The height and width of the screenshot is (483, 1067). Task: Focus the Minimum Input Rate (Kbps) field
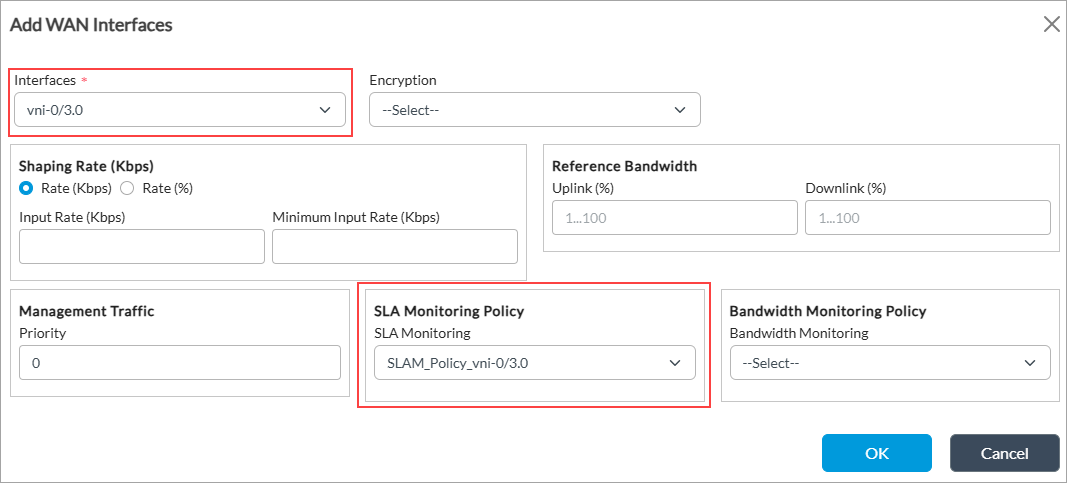click(x=394, y=246)
